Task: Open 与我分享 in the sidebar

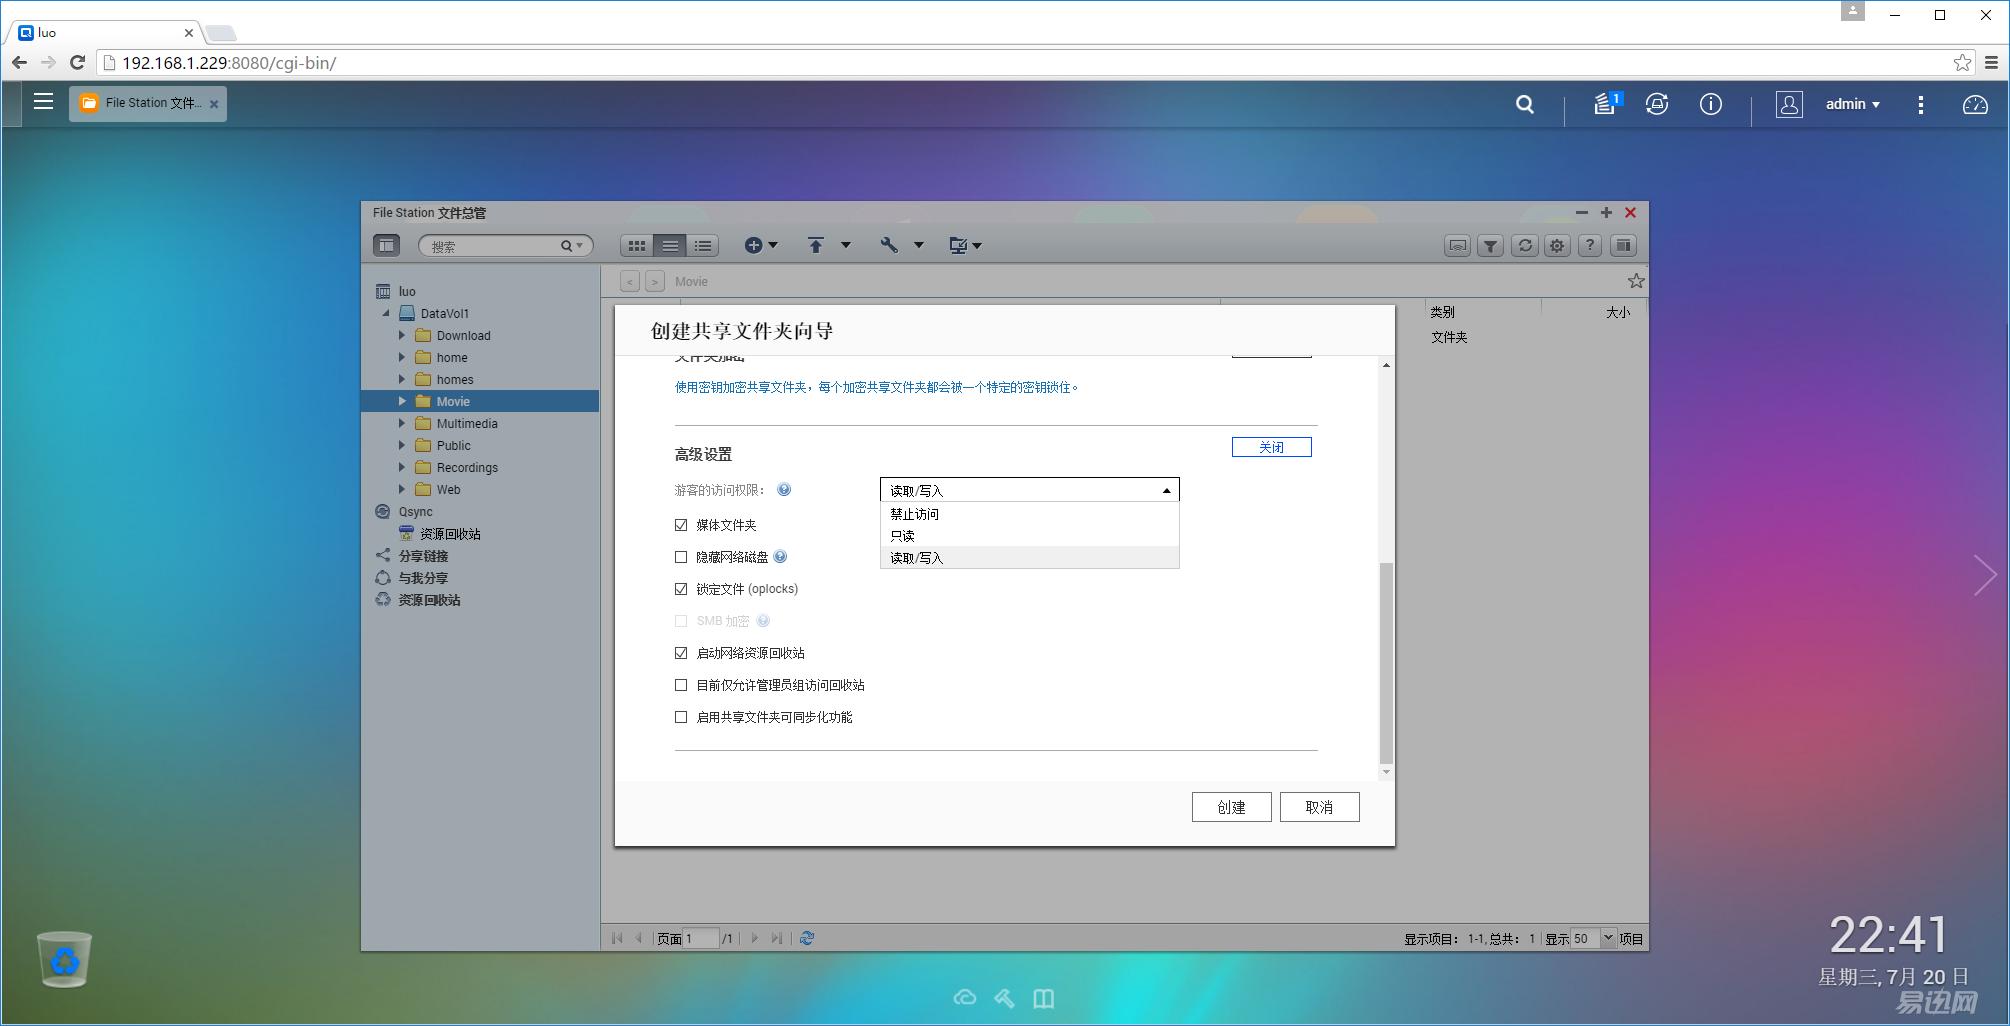Action: point(423,577)
